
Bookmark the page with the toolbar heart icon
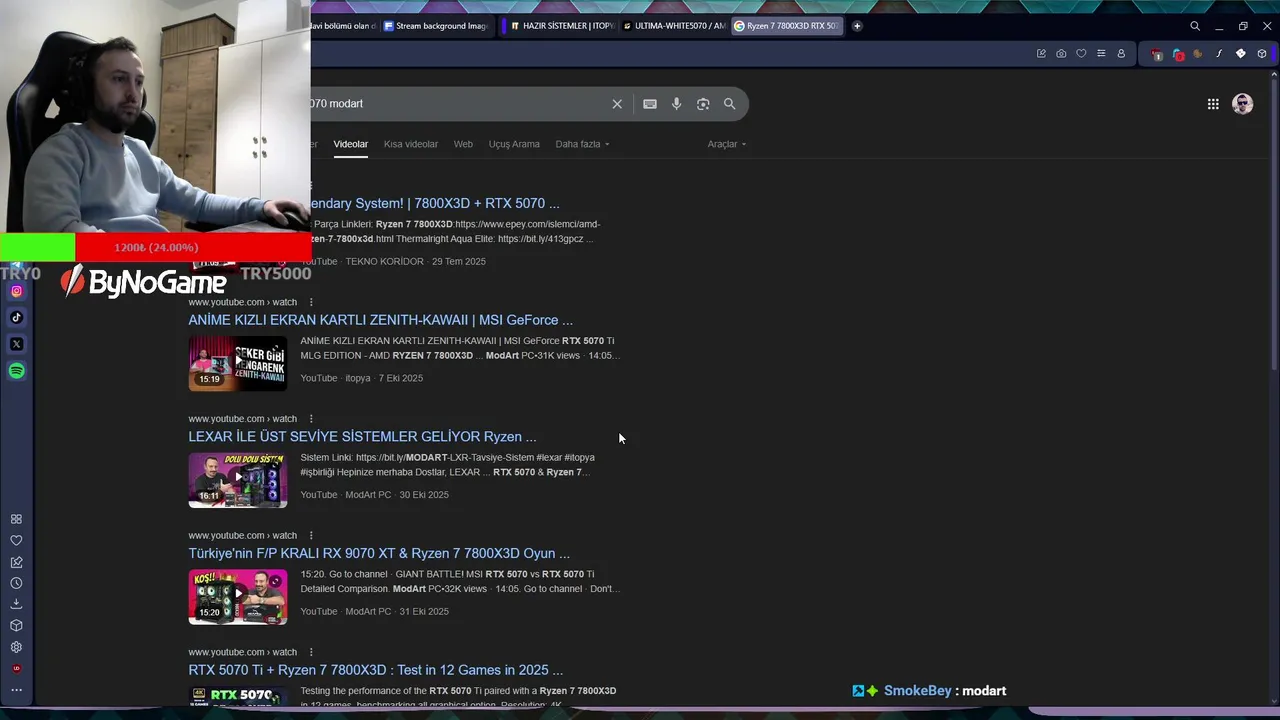click(1081, 54)
